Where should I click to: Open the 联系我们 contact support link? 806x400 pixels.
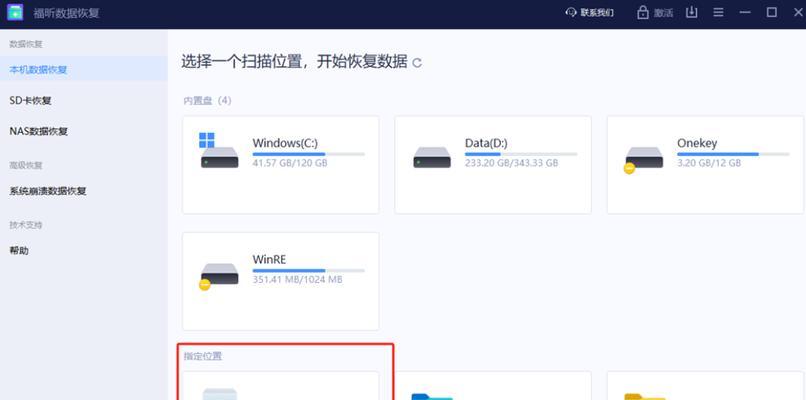tap(597, 13)
